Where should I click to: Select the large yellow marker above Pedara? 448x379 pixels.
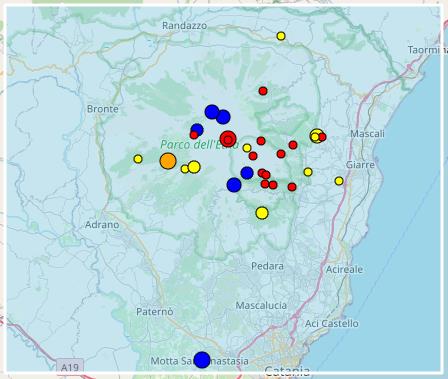tap(262, 213)
